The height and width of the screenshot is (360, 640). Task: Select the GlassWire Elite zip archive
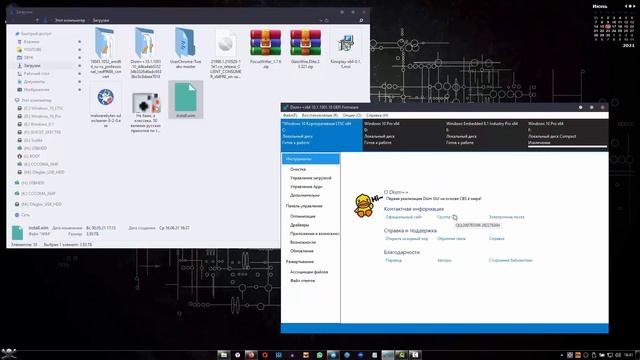tap(305, 48)
